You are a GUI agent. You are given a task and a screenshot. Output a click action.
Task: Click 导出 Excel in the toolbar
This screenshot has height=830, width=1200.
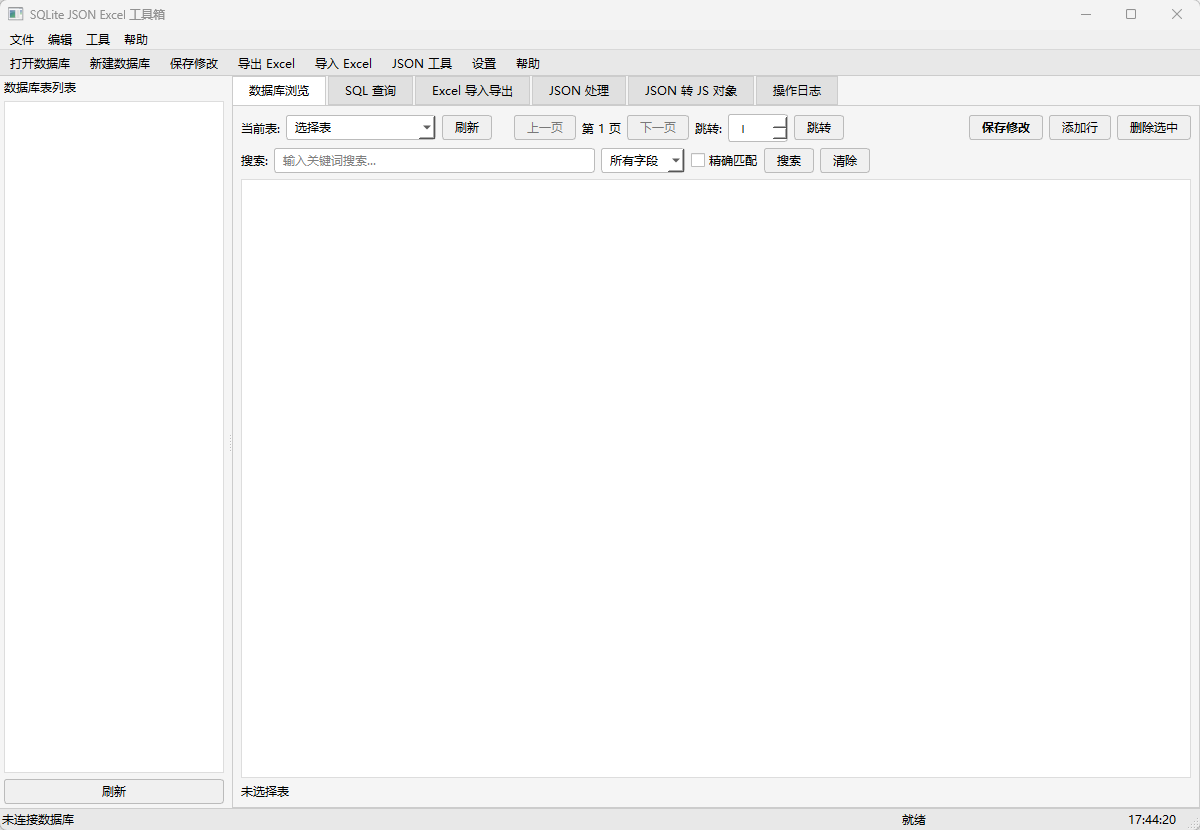(266, 63)
